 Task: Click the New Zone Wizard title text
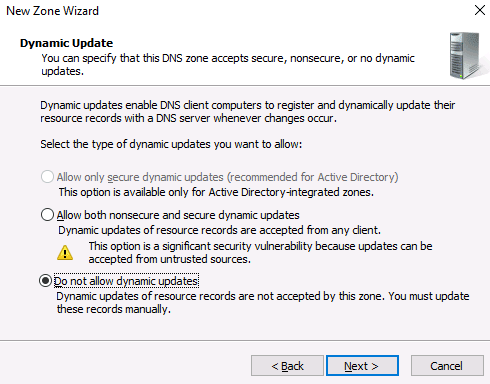click(x=53, y=11)
